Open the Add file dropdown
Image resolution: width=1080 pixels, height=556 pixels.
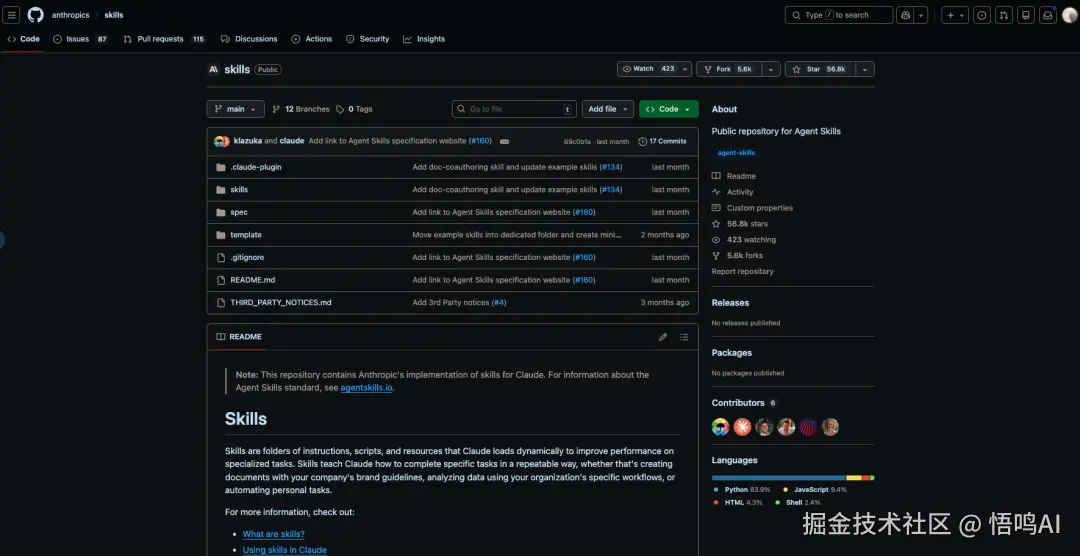point(608,109)
